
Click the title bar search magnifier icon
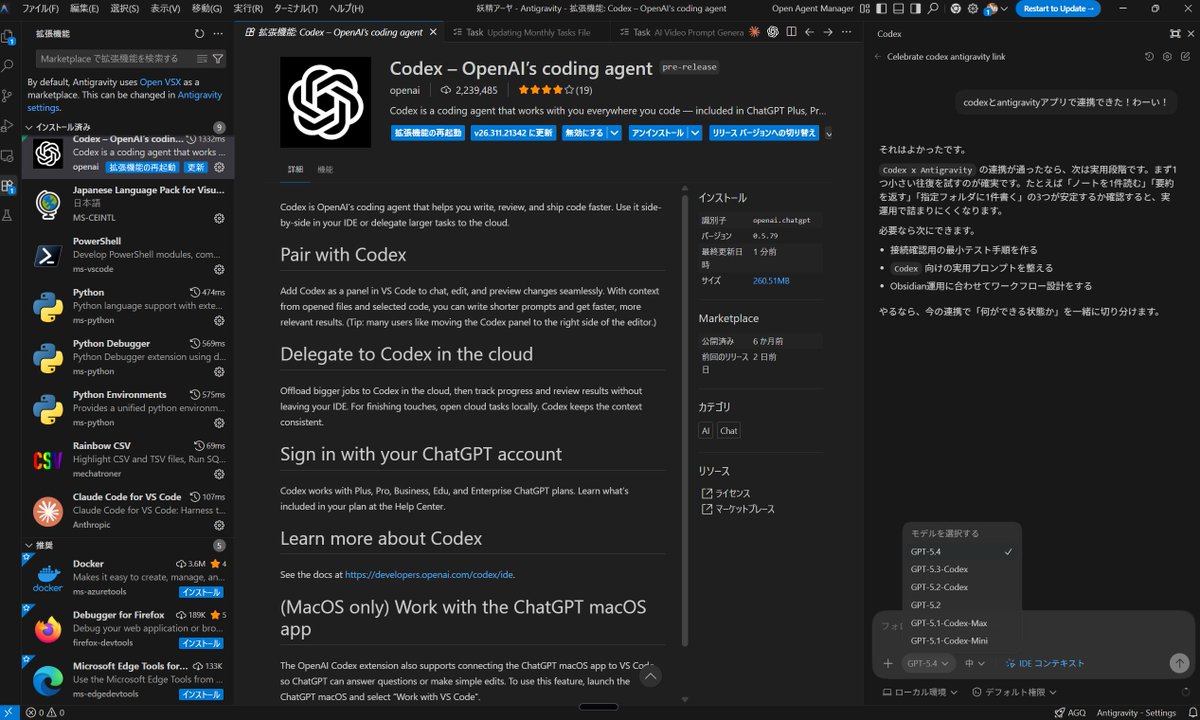tap(932, 8)
